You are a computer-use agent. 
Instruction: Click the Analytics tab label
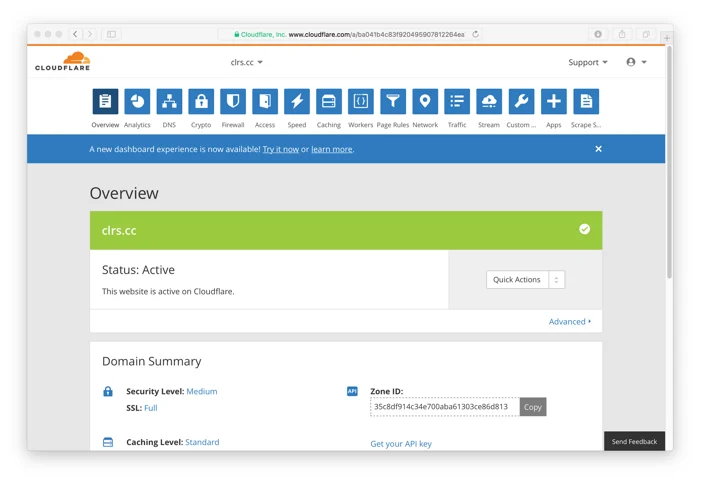(x=137, y=125)
